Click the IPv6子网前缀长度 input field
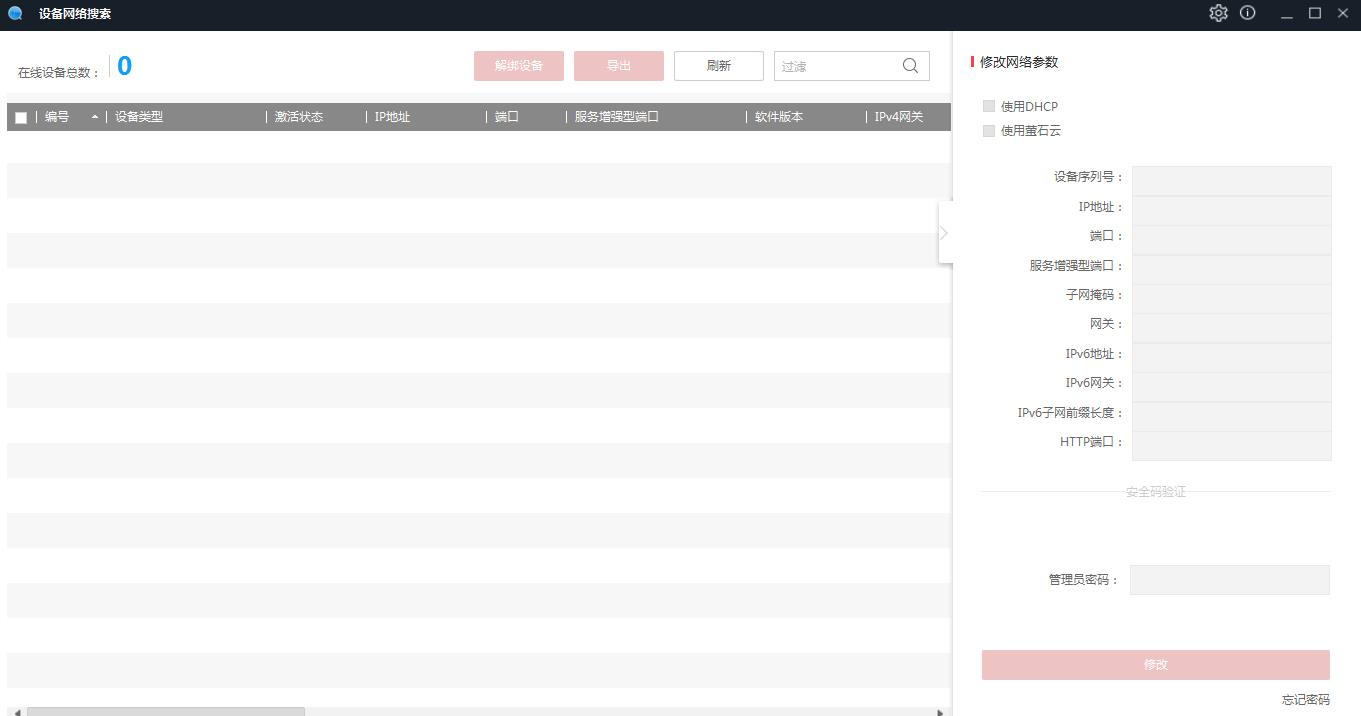This screenshot has height=716, width=1361. tap(1232, 417)
